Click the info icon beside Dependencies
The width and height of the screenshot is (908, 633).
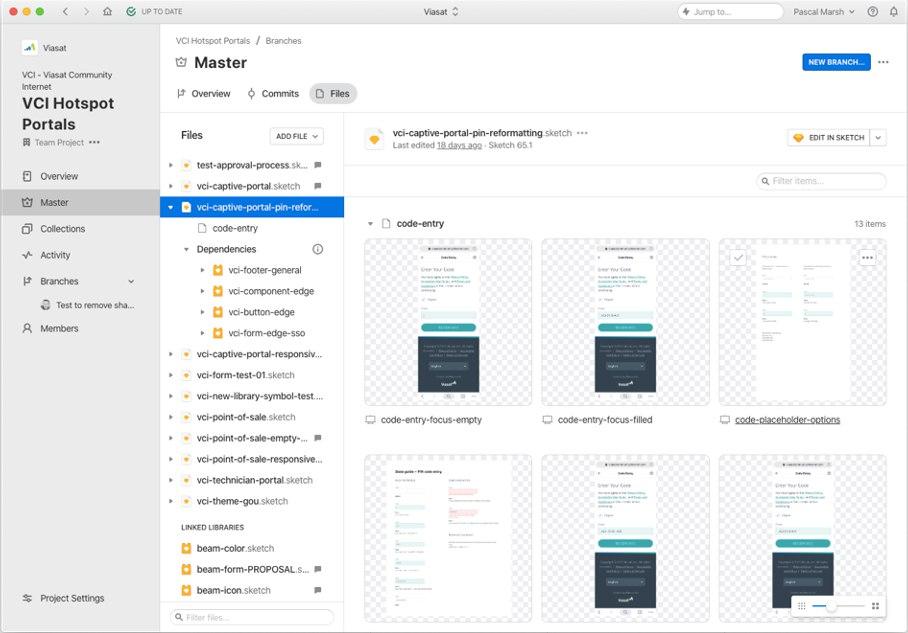(x=318, y=249)
